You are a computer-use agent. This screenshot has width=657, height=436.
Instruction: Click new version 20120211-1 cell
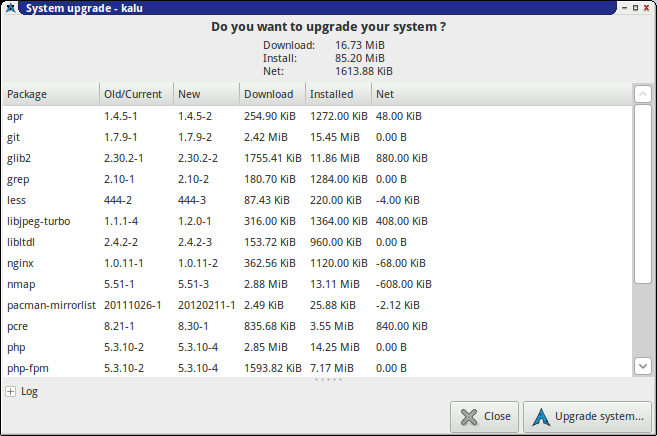(207, 305)
